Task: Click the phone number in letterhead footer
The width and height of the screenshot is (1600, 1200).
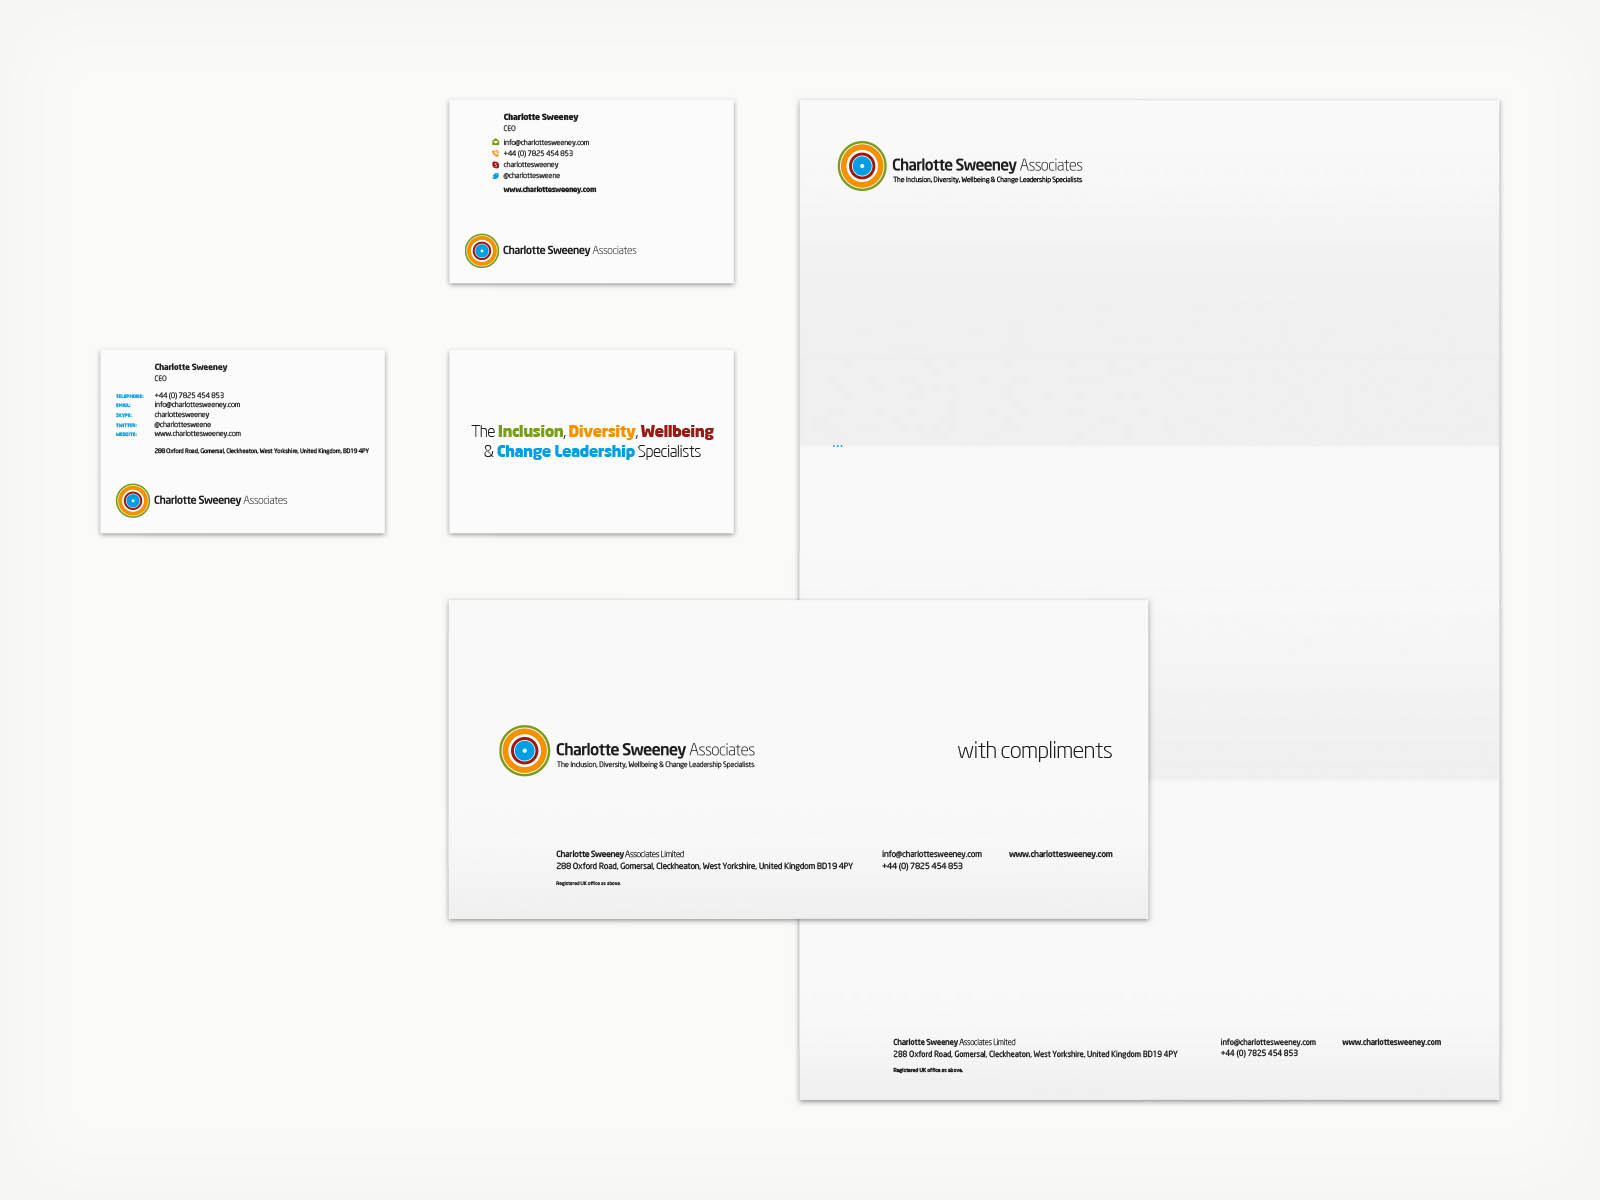Action: 1259,1054
